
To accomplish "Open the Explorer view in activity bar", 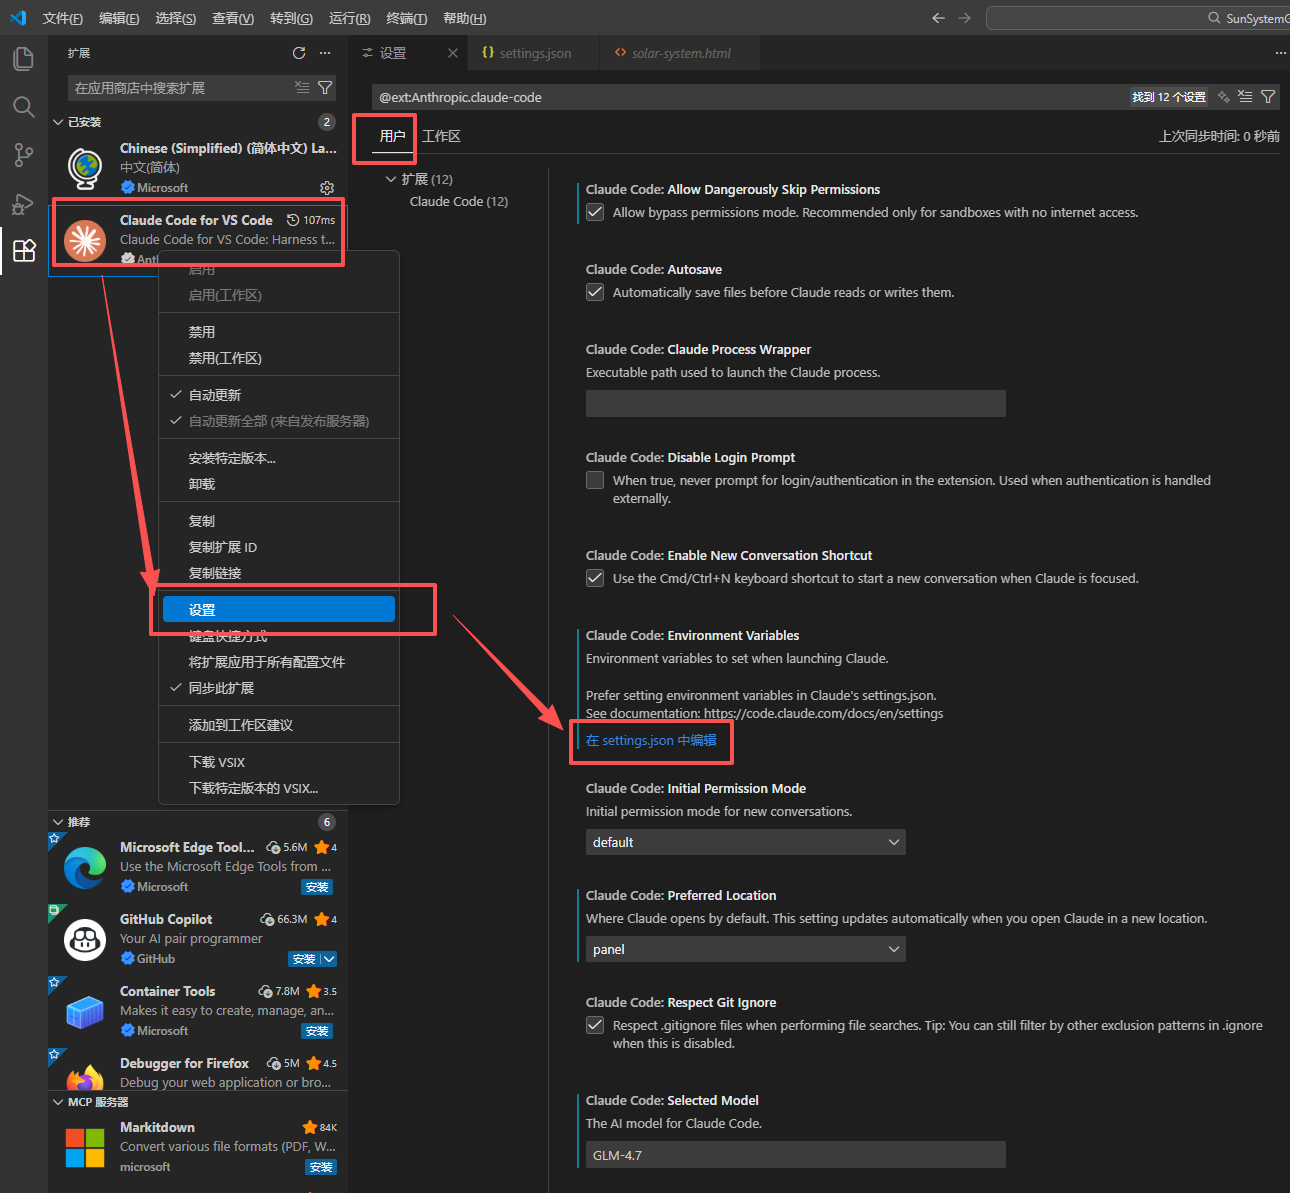I will [23, 59].
